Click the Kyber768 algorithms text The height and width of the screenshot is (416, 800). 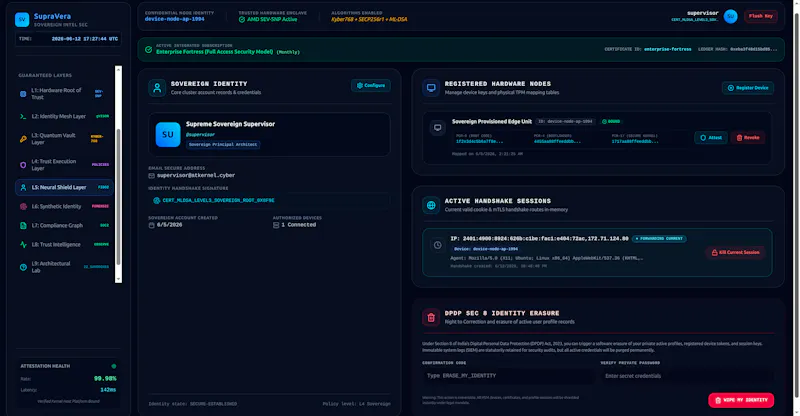369,19
